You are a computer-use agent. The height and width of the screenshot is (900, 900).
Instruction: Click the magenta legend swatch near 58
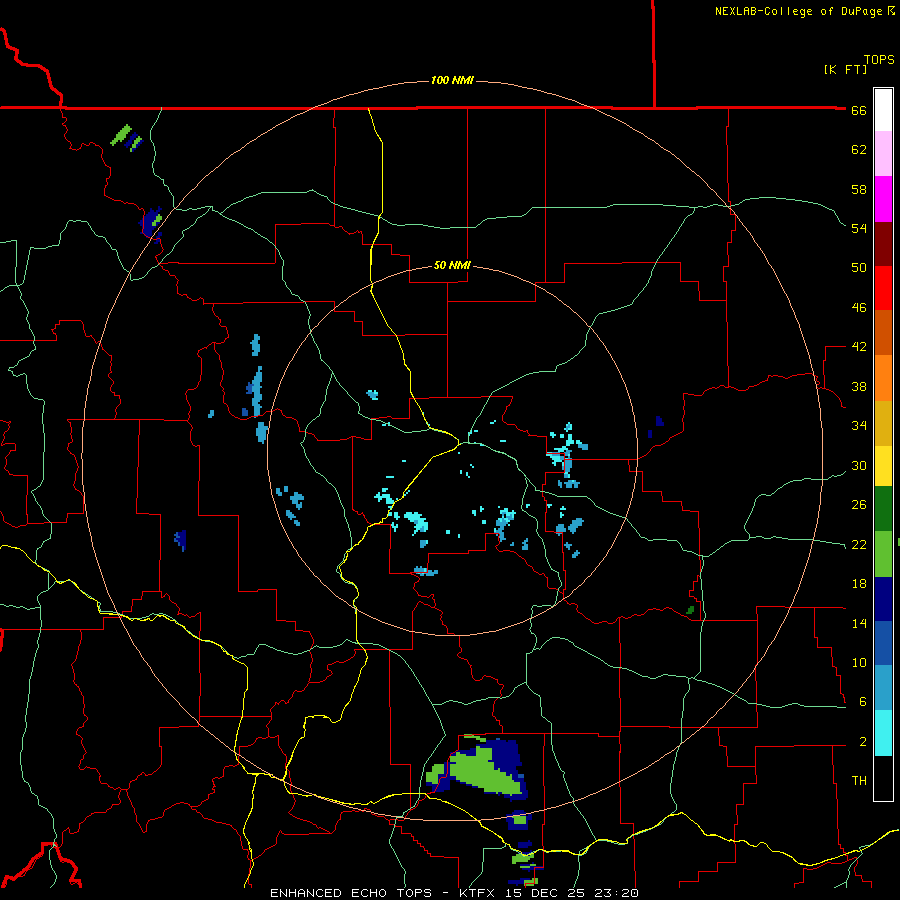pos(883,199)
